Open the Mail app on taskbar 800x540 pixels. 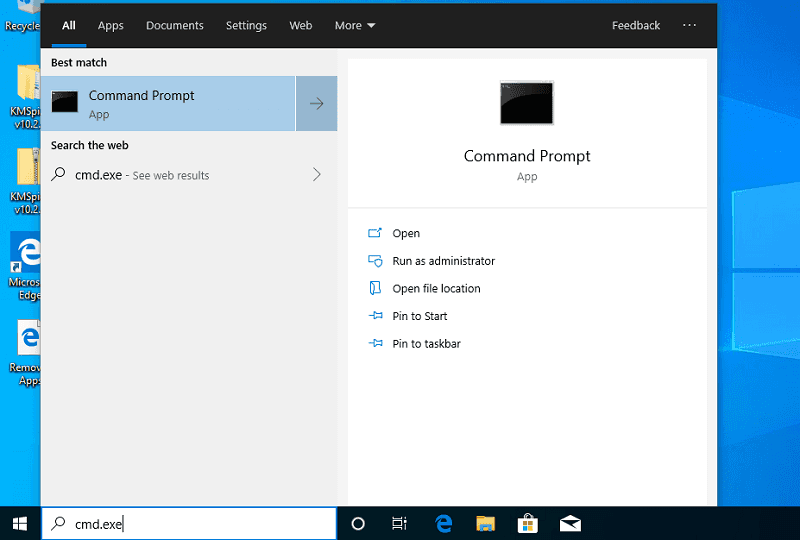[x=570, y=523]
